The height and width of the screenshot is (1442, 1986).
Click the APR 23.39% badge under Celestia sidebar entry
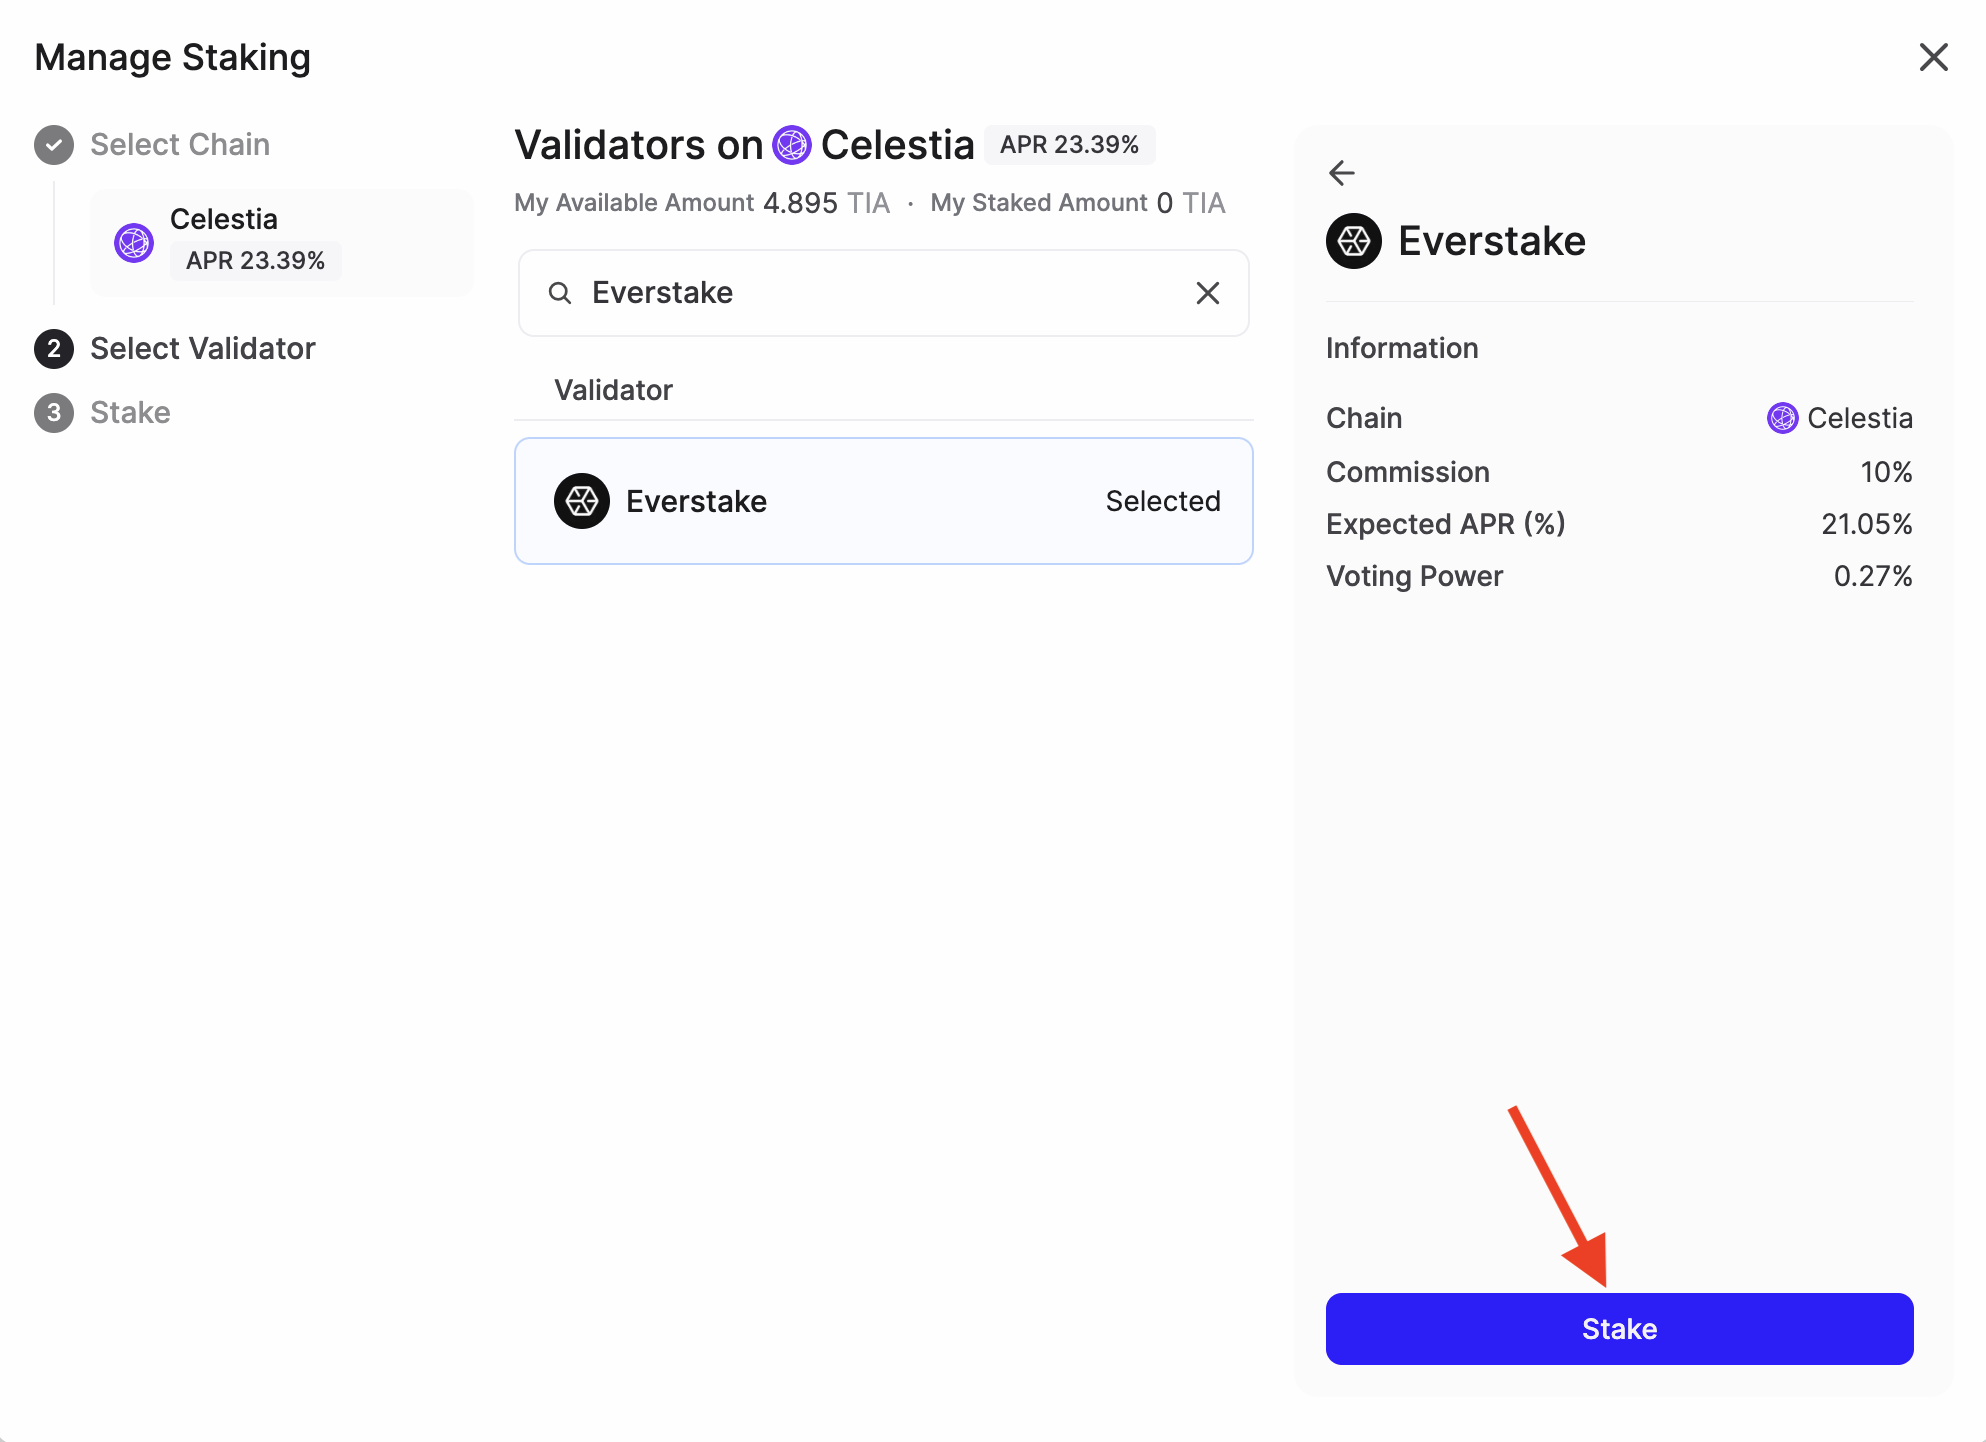tap(255, 261)
